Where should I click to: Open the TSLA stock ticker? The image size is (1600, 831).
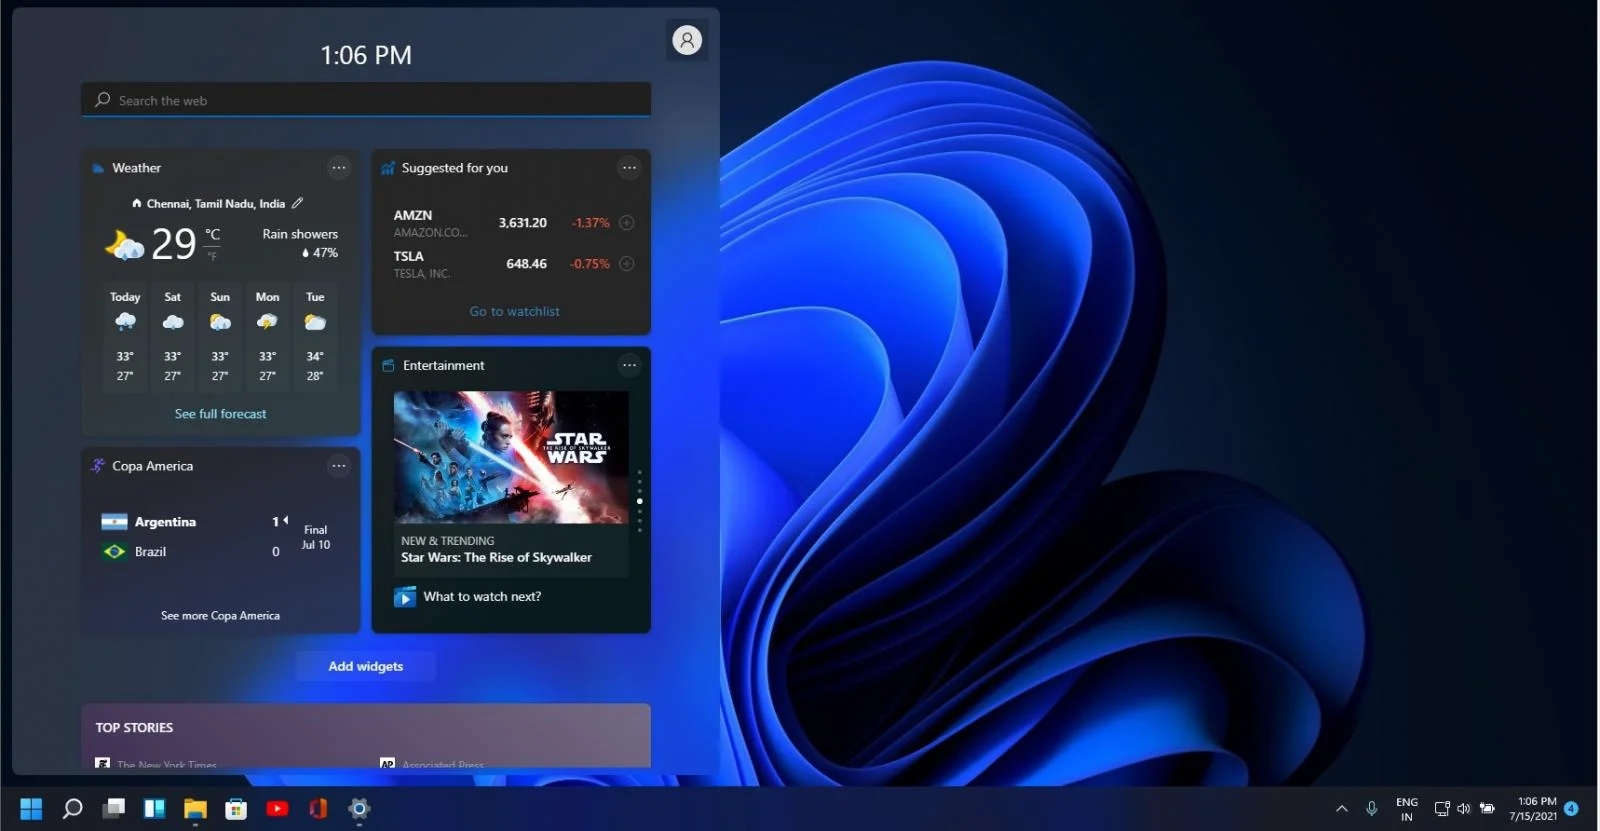(x=408, y=256)
